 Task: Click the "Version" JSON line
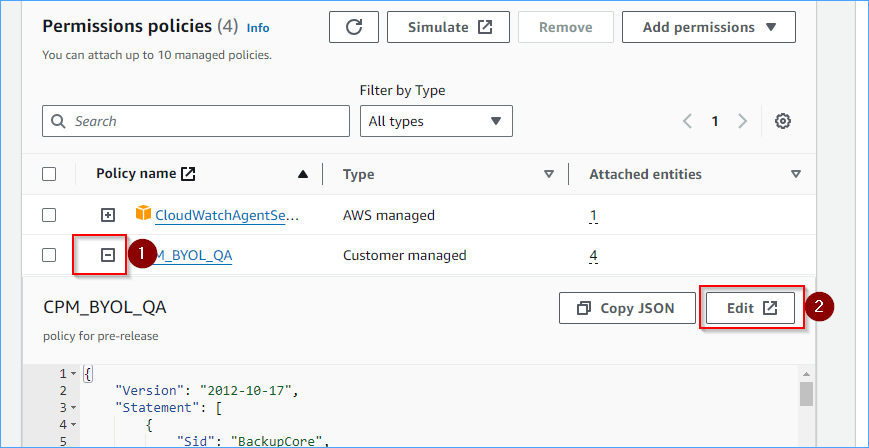pos(207,390)
